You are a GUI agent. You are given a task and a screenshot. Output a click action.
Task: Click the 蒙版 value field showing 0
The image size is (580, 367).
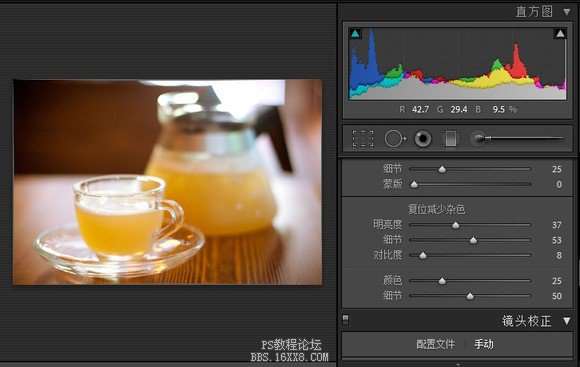(559, 184)
